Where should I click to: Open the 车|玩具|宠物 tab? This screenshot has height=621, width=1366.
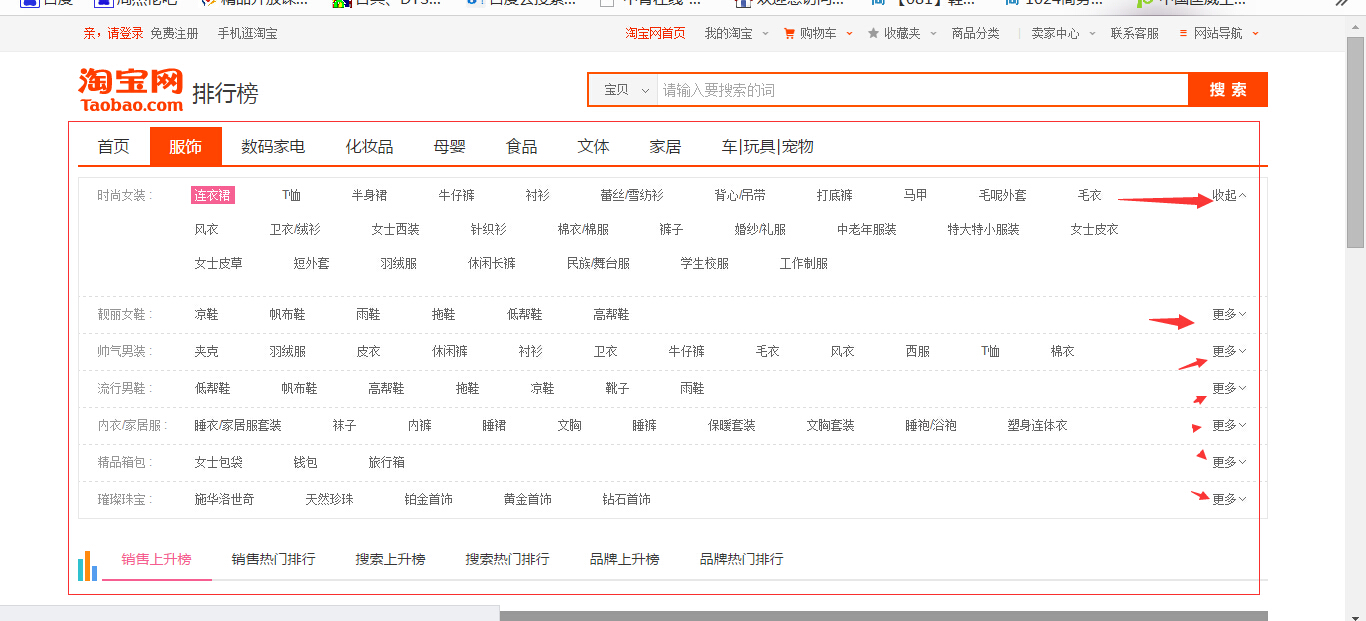tap(767, 147)
